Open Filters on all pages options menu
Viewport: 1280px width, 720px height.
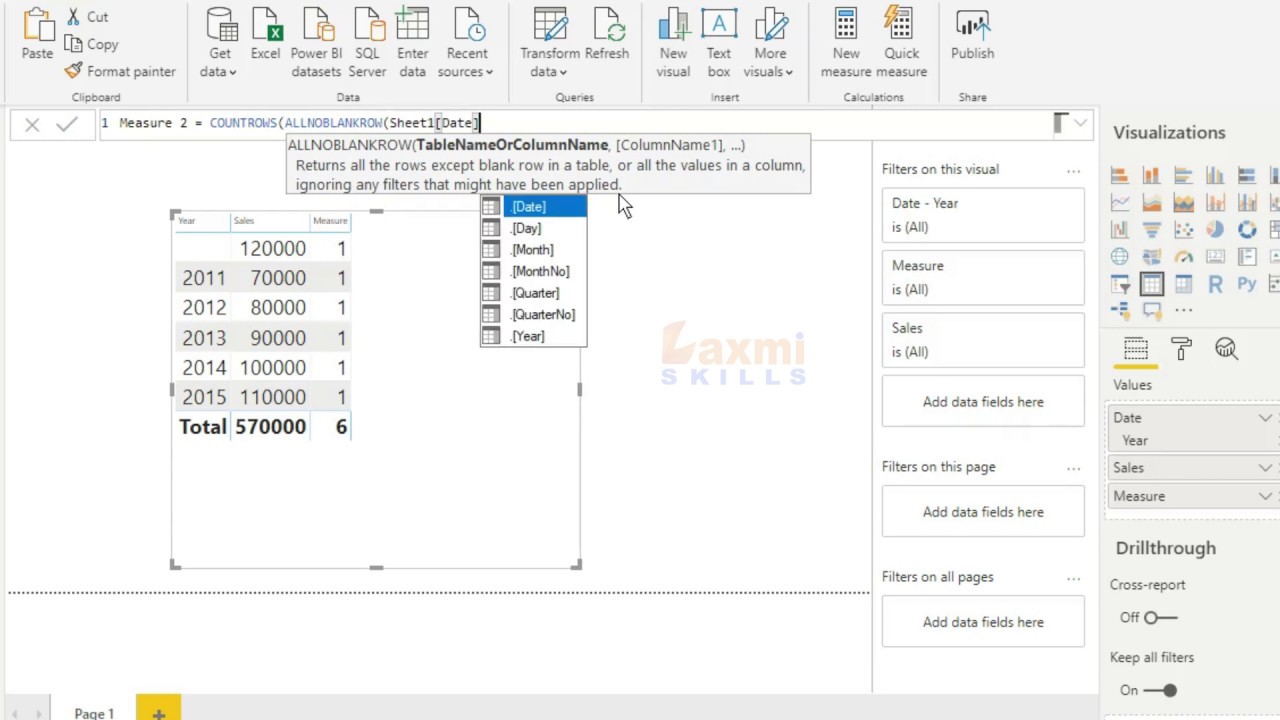1073,577
